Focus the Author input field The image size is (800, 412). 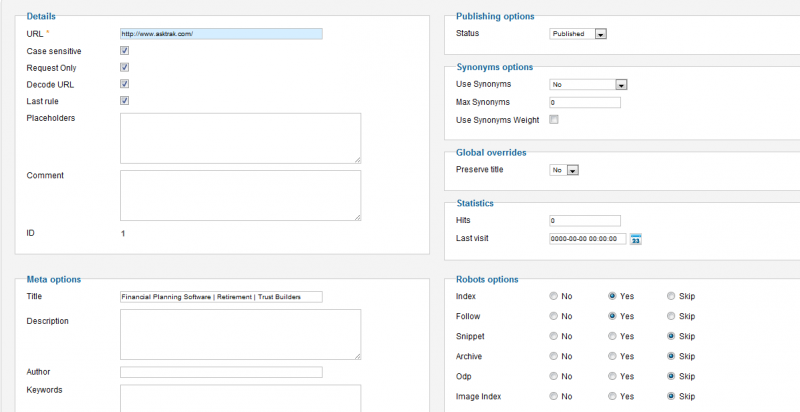(221, 372)
